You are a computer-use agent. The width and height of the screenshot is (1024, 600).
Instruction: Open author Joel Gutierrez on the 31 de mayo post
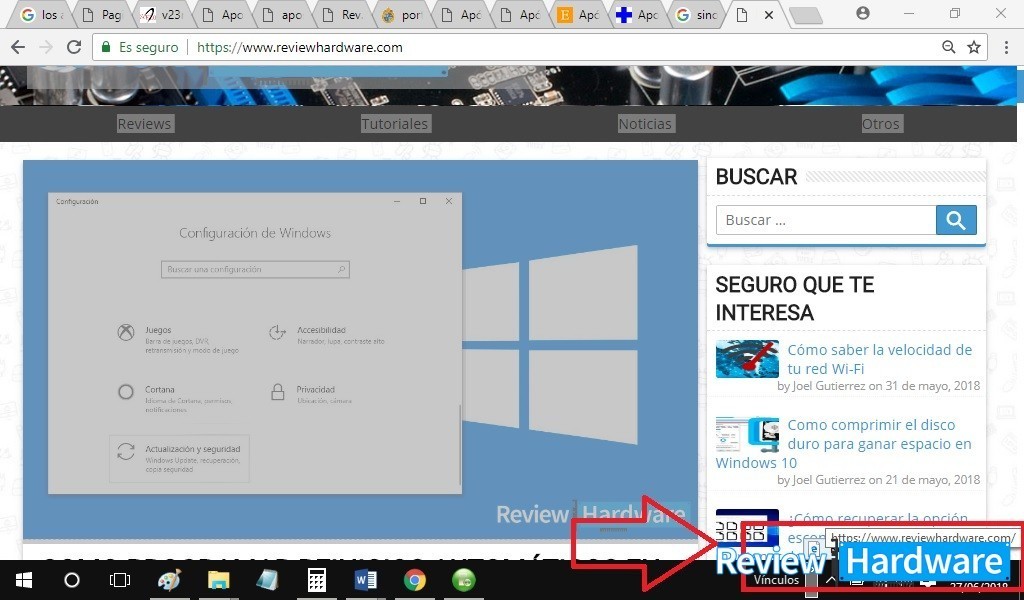click(x=829, y=386)
